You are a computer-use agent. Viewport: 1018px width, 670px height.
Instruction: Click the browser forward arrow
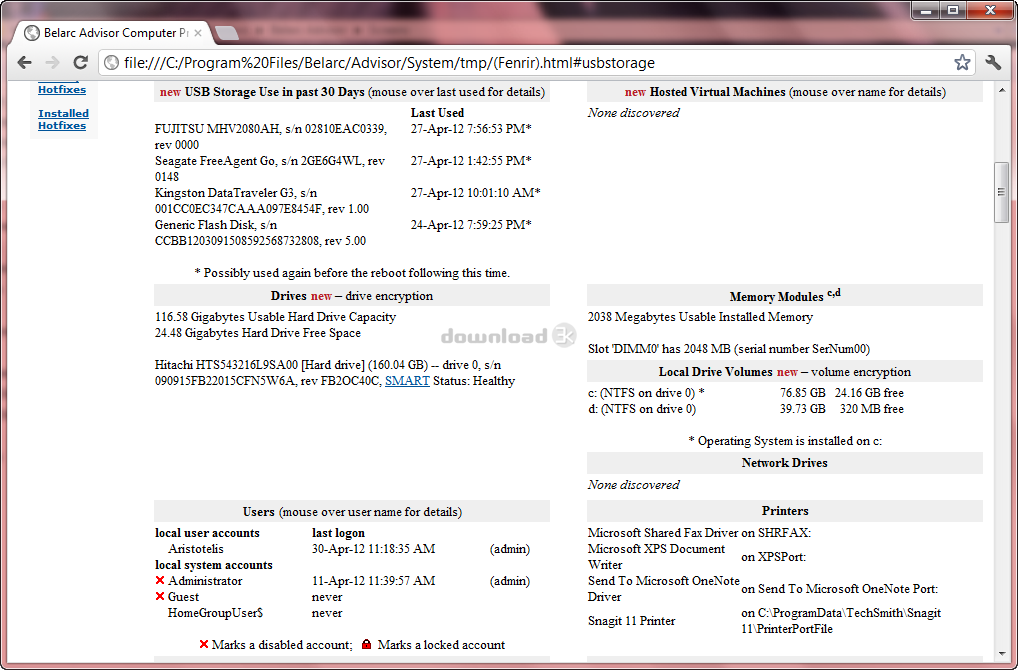53,62
